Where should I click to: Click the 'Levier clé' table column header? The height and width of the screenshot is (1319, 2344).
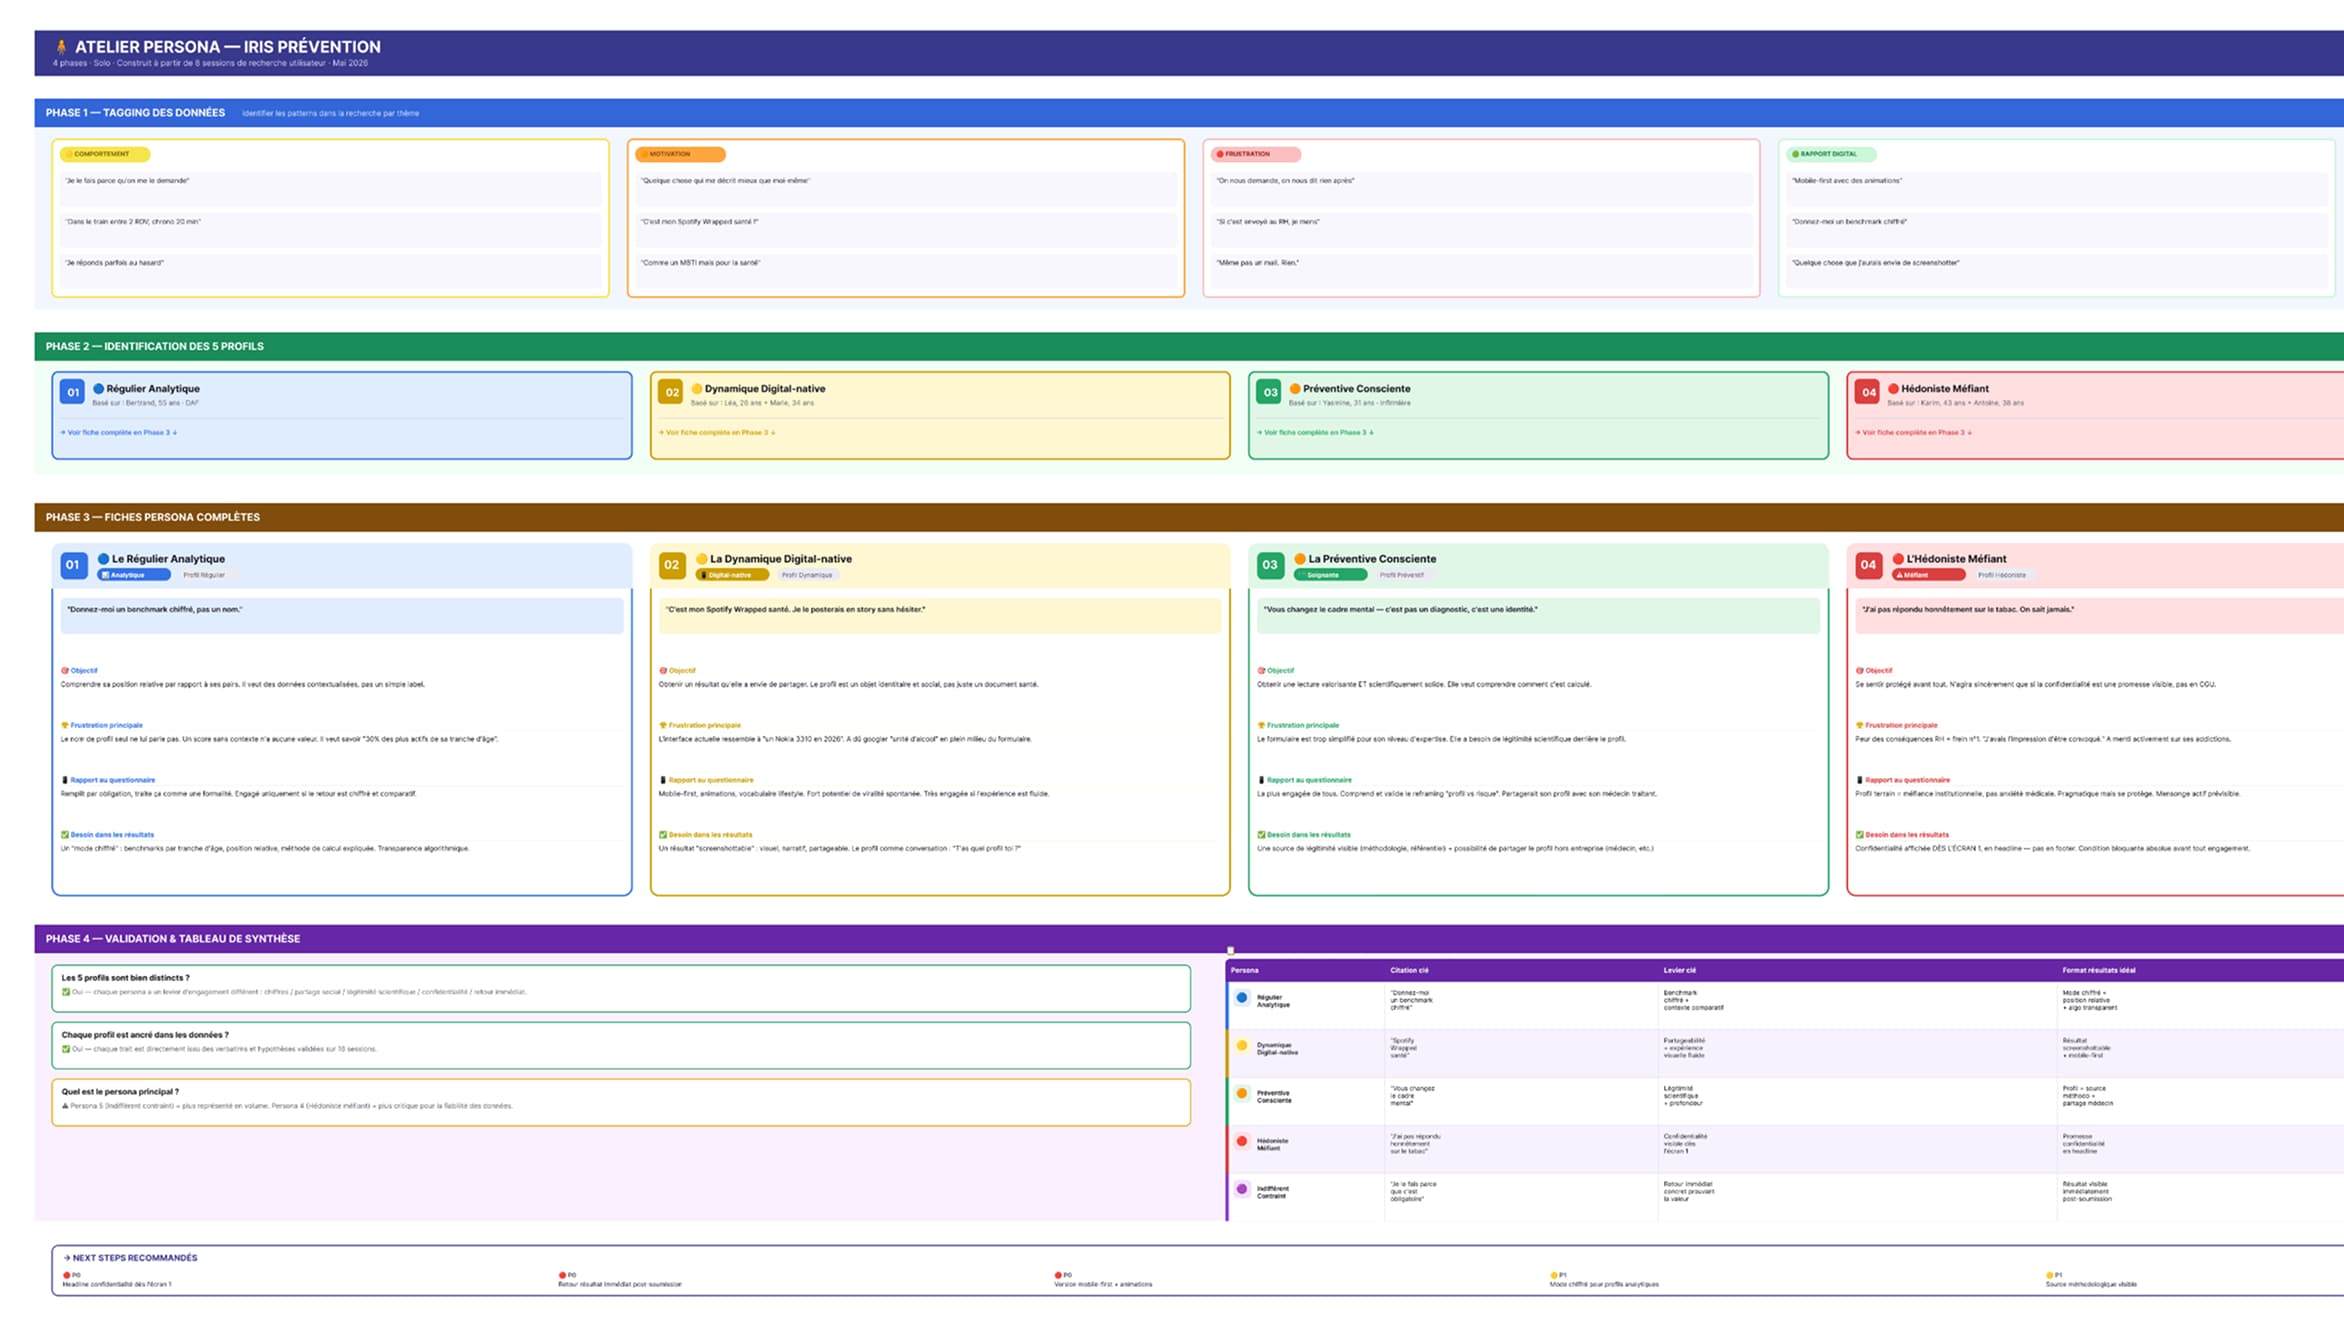click(1679, 970)
